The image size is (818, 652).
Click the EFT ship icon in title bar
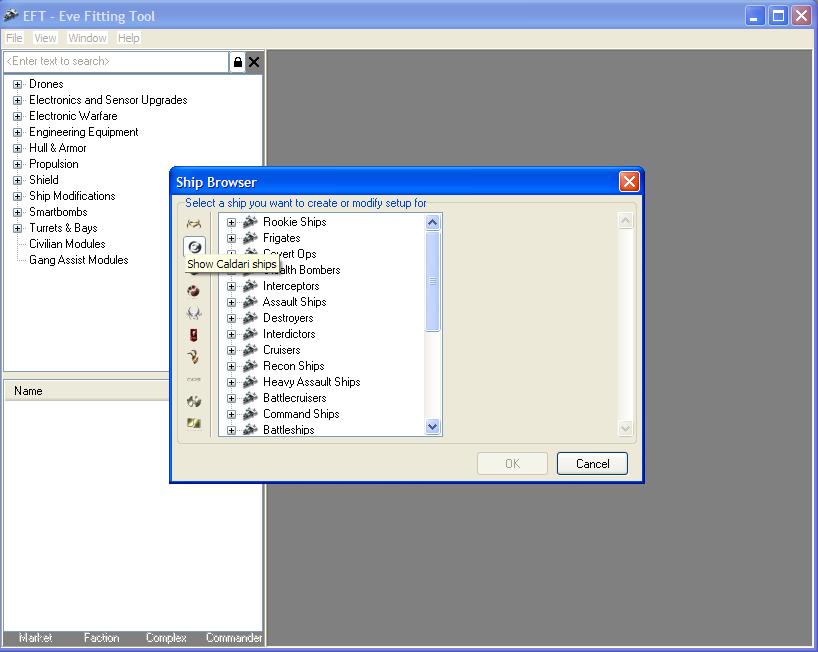pyautogui.click(x=11, y=16)
